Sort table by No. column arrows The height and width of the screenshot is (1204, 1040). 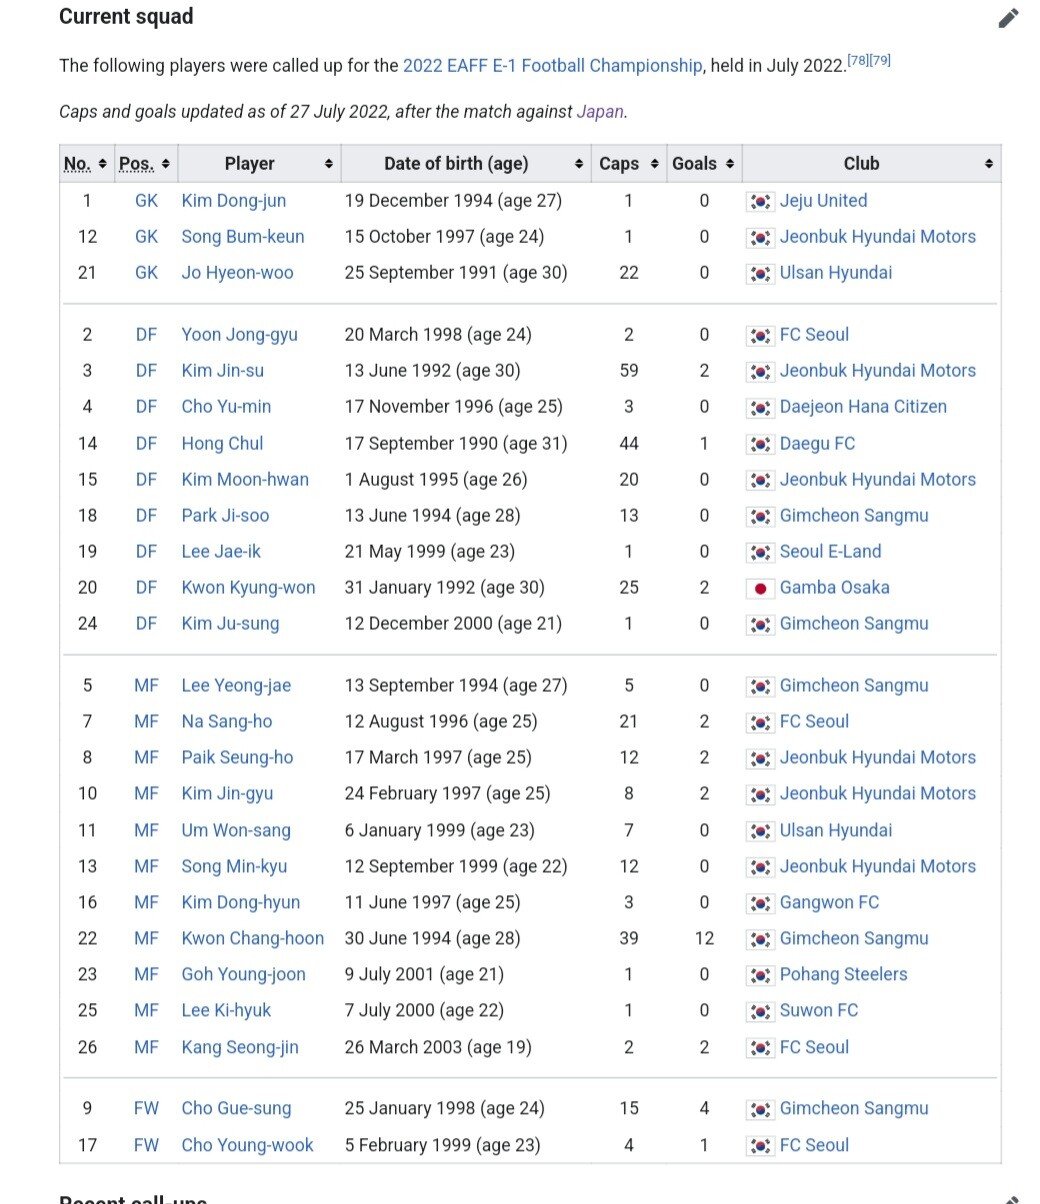click(103, 164)
